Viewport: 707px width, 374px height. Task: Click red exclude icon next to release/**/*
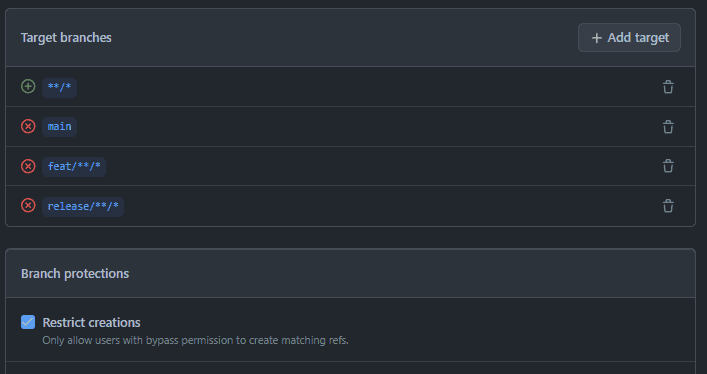click(28, 206)
